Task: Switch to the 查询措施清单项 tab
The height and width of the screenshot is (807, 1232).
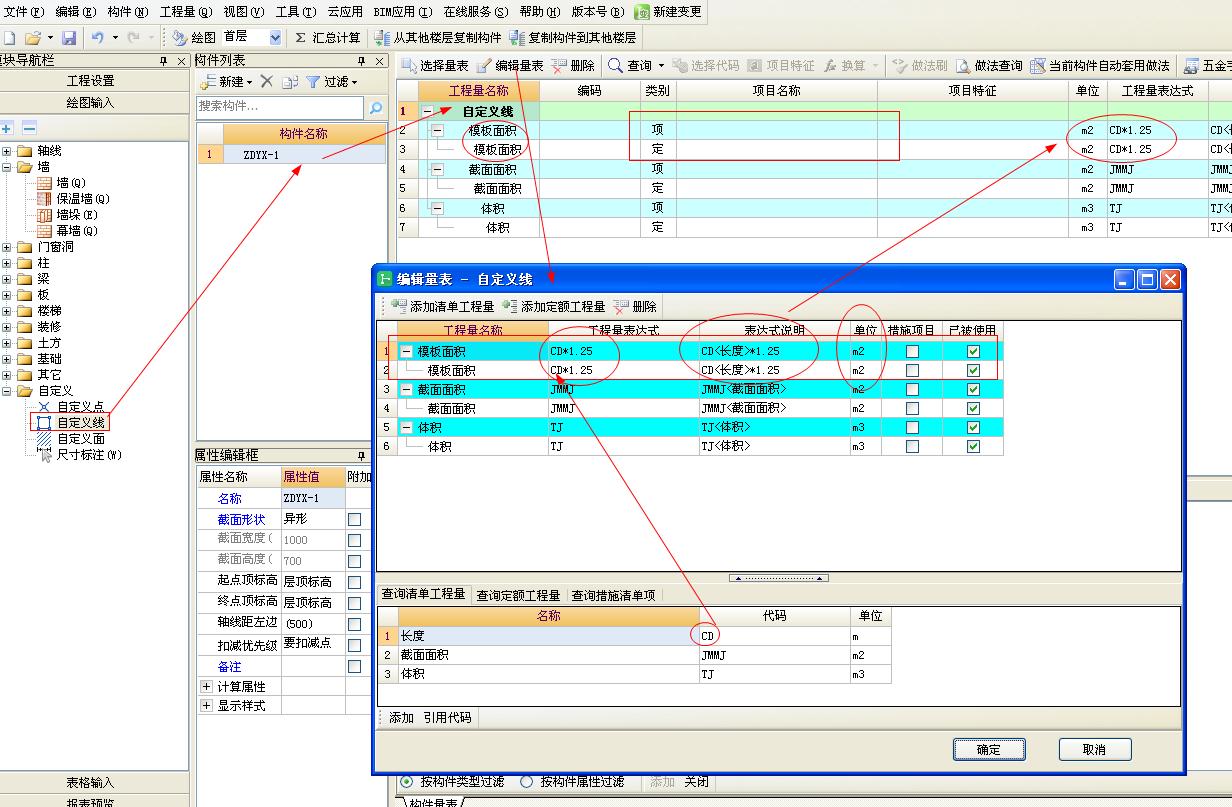Action: click(613, 595)
